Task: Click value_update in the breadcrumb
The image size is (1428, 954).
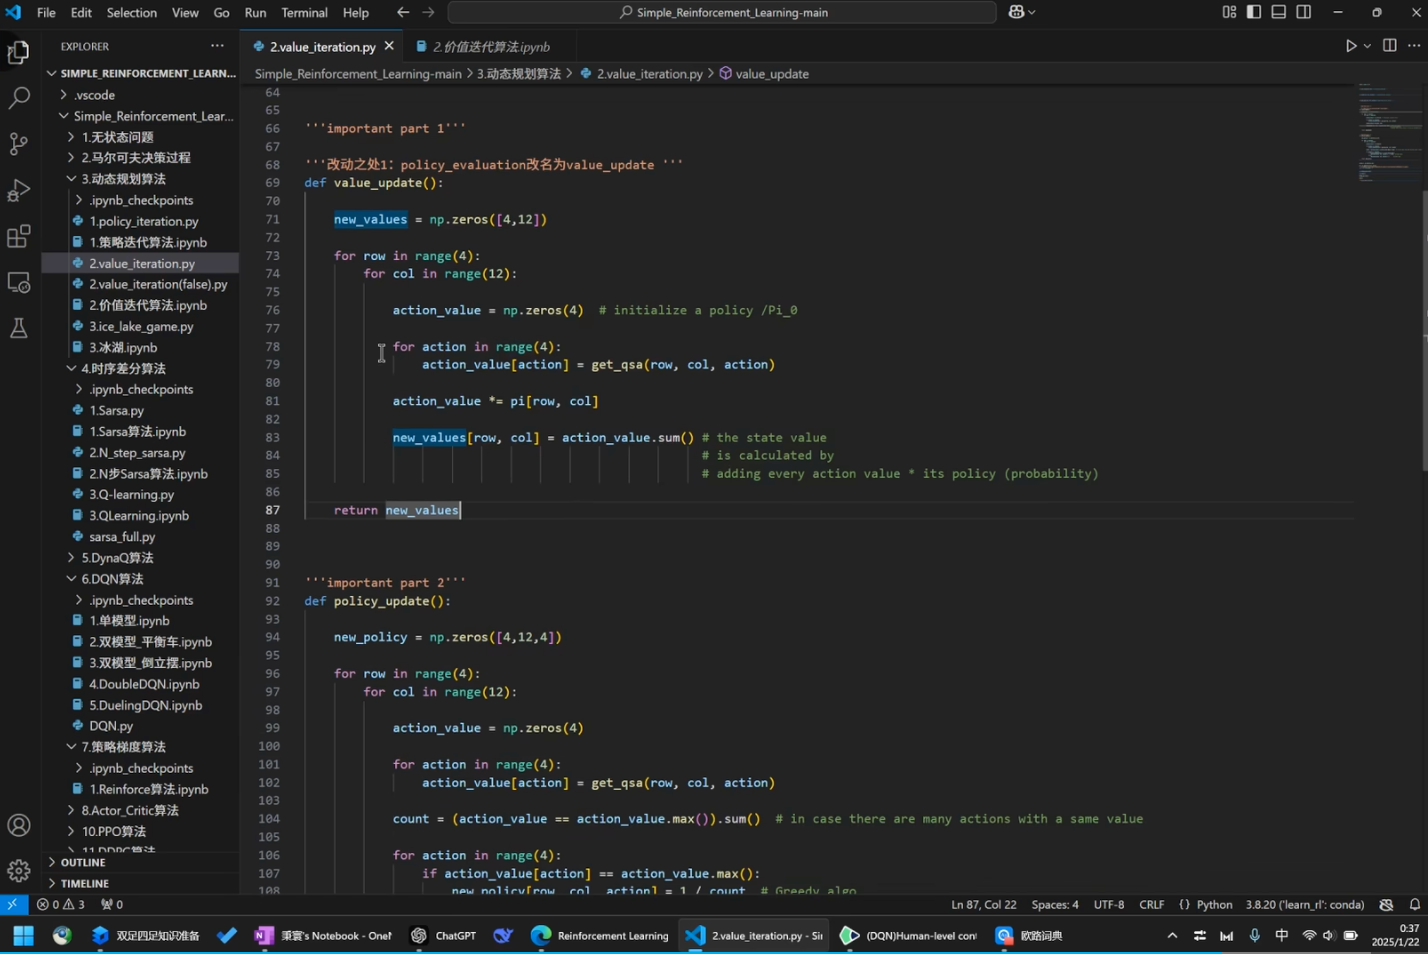Action: point(772,74)
